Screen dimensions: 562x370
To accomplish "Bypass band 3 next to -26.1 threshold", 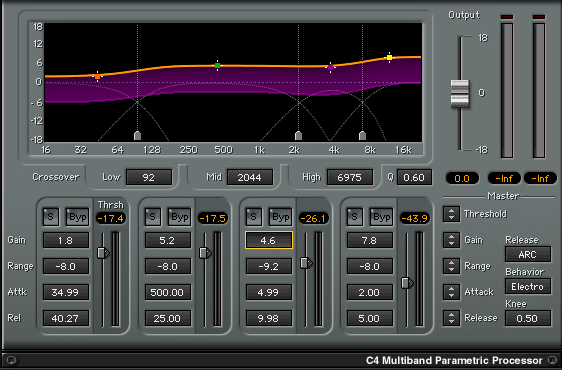I will pyautogui.click(x=280, y=217).
